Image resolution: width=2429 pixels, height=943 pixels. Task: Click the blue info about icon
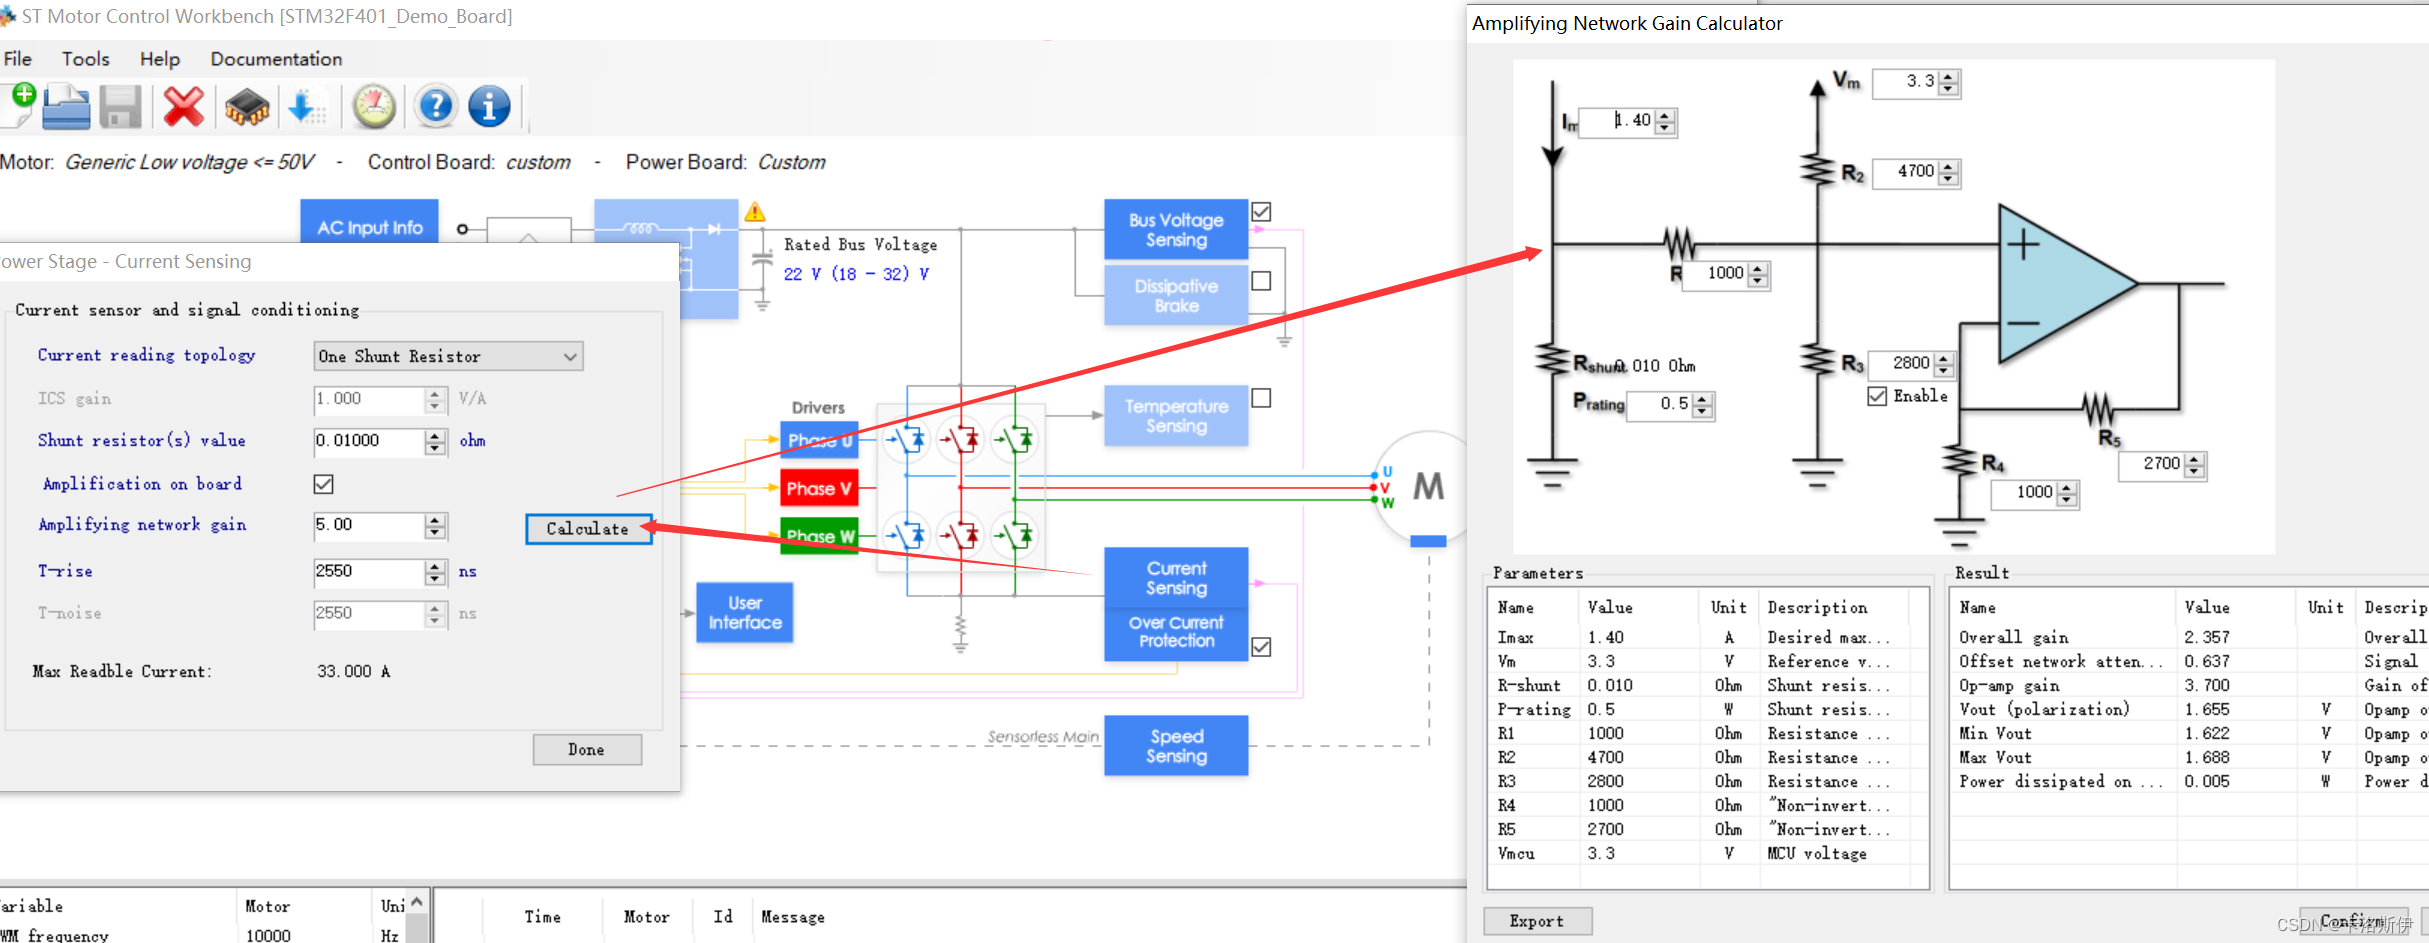click(489, 106)
